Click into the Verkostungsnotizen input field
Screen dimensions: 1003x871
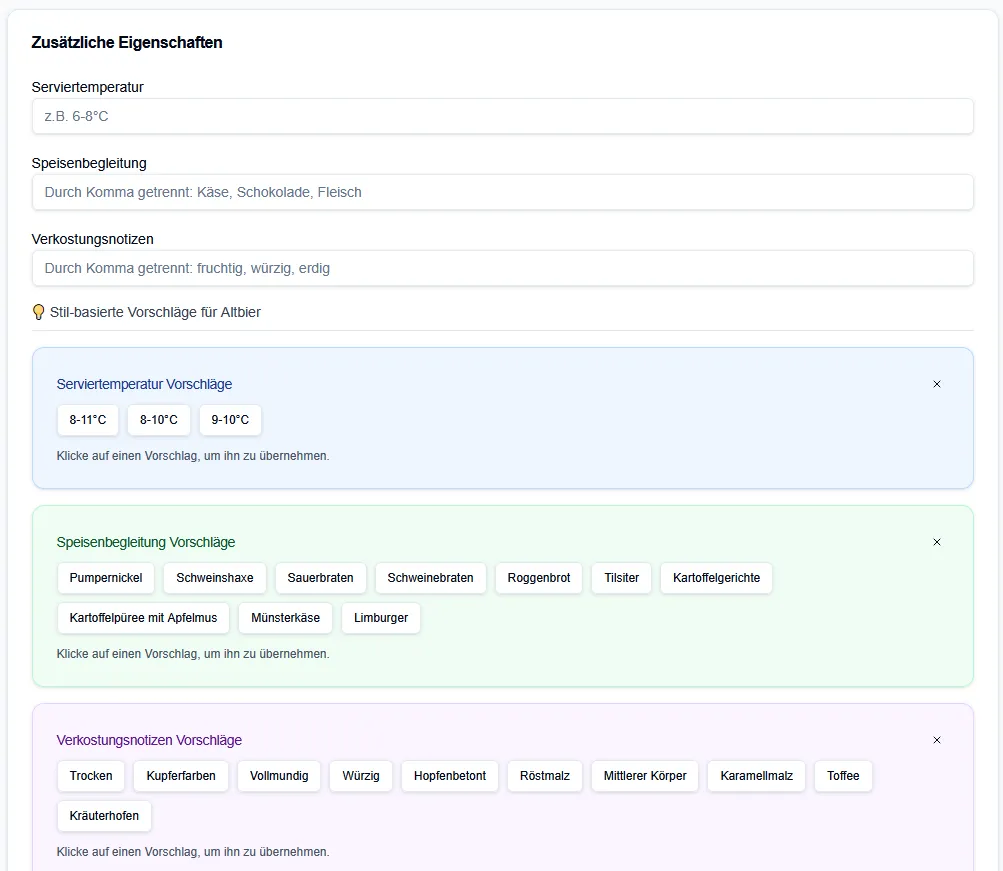(502, 268)
